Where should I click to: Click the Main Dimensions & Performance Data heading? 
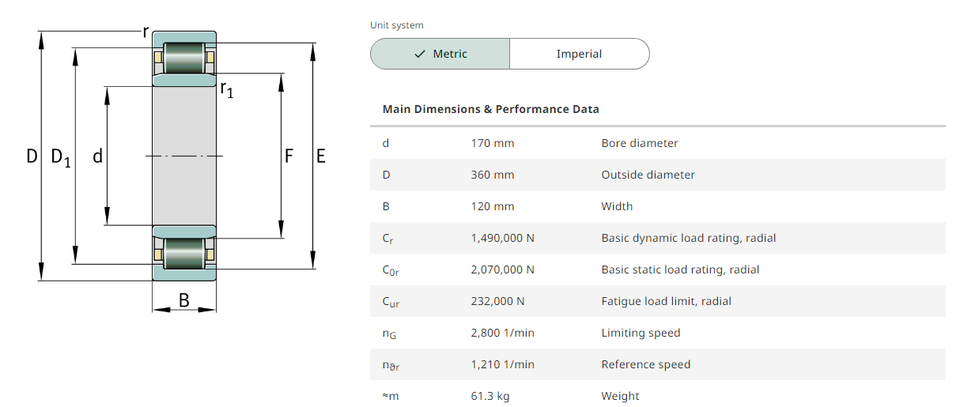pos(491,109)
